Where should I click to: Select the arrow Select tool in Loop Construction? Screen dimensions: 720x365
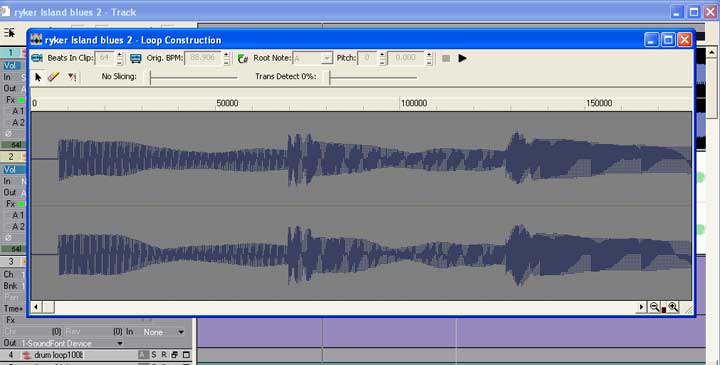click(x=38, y=77)
